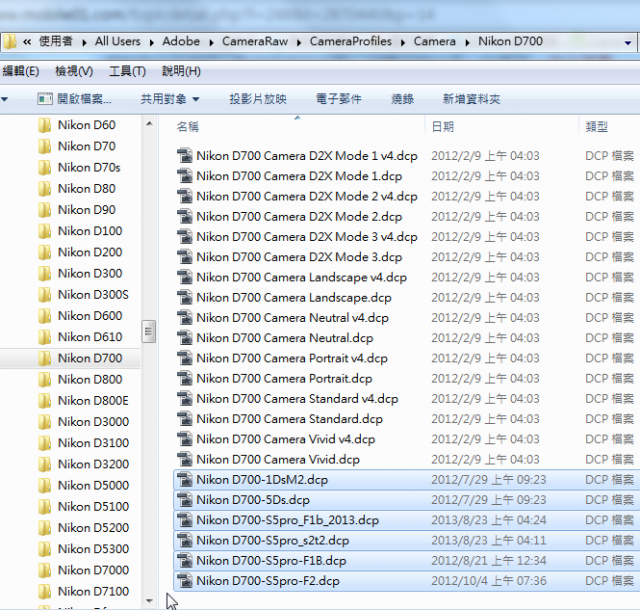Select Camera Vivid v4.dcp file icon
Screen dimensions: 640x610
[x=185, y=439]
